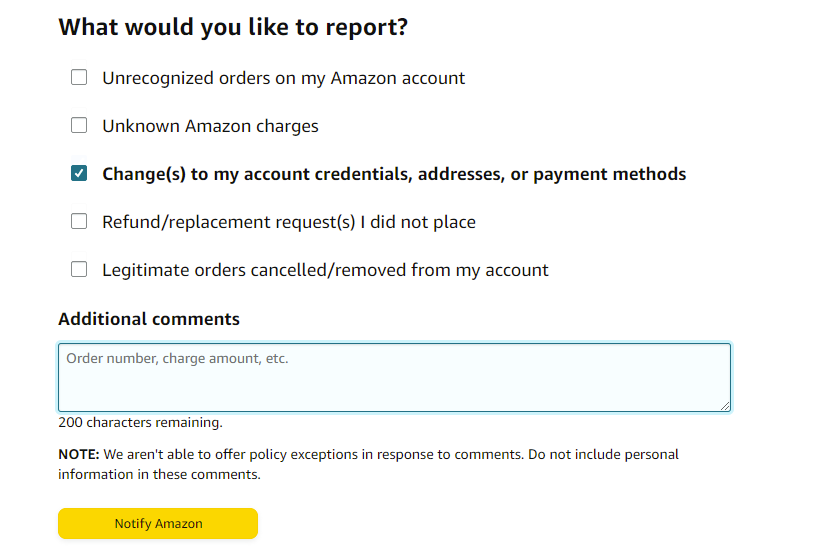Click the 'Legitimate orders cancelled/removed' label text
The image size is (825, 557).
pyautogui.click(x=325, y=270)
